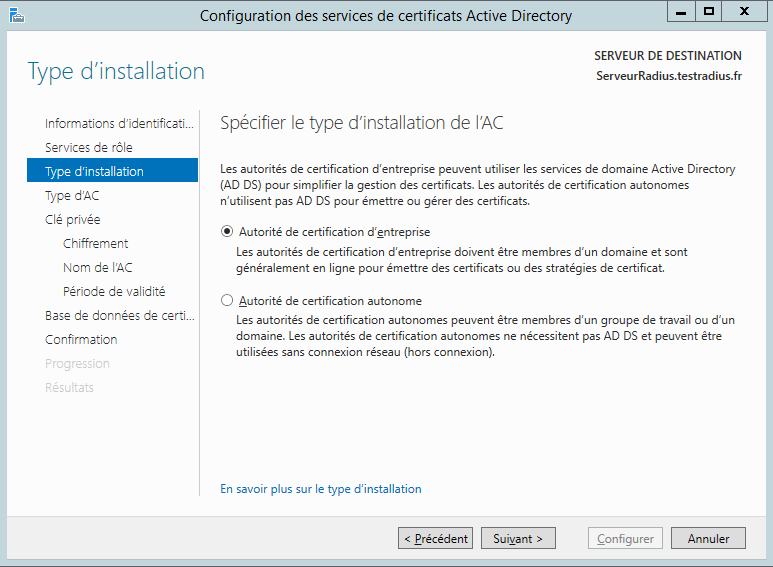The height and width of the screenshot is (567, 773).
Task: Go to Services de rôle step
Action: coord(89,148)
